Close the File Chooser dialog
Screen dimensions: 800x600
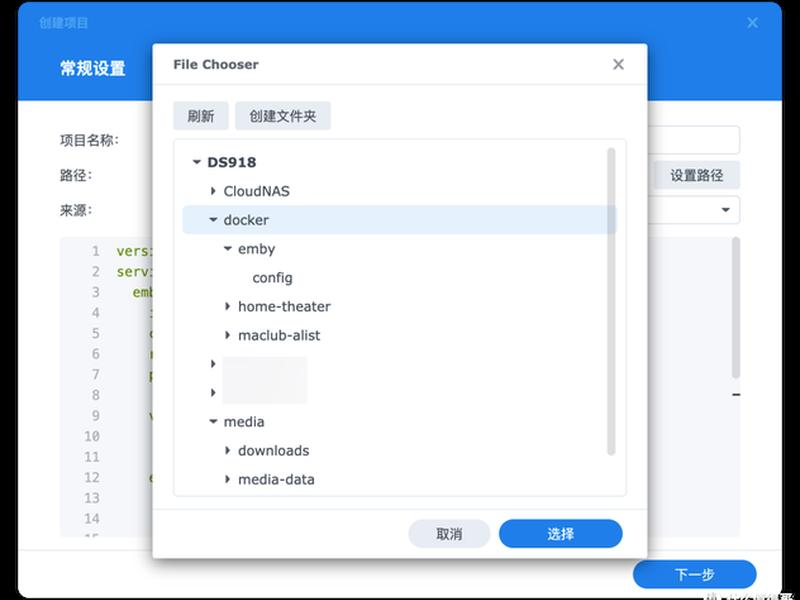point(618,64)
